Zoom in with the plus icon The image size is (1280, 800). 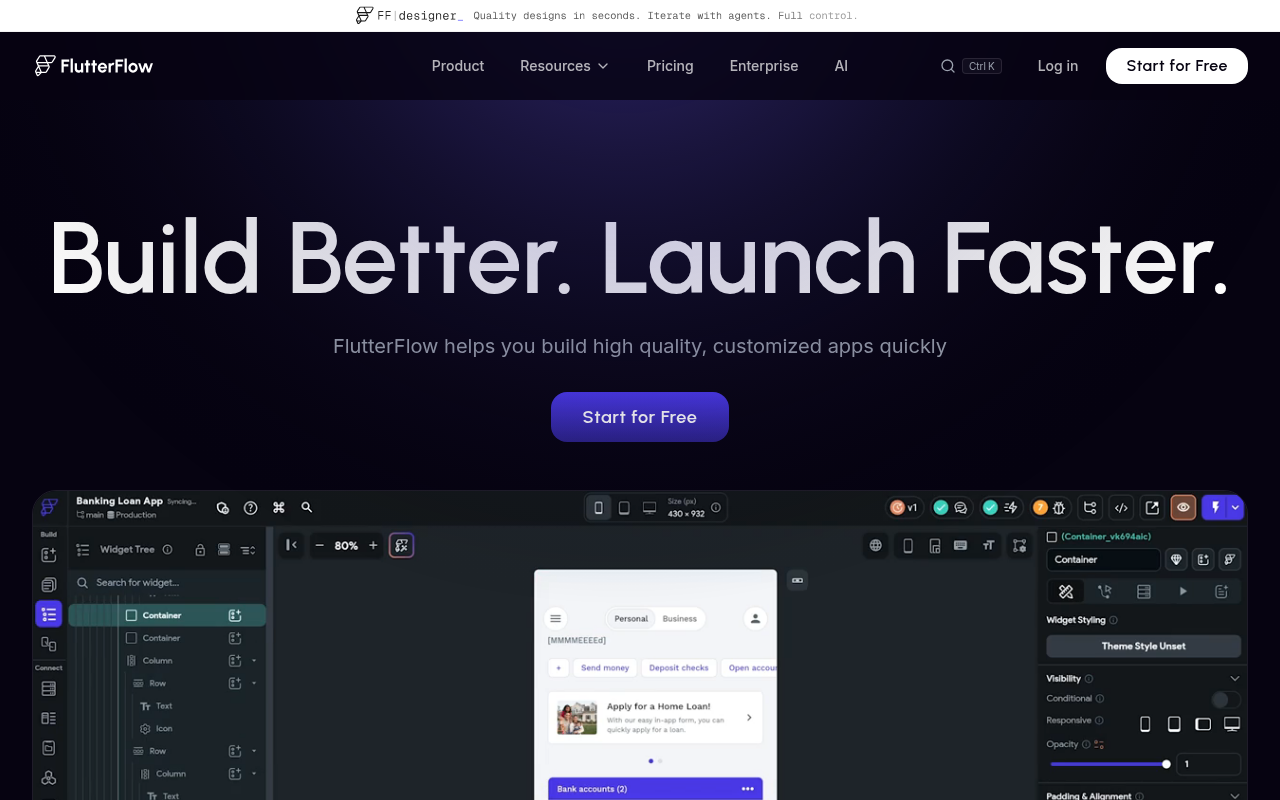(x=373, y=545)
